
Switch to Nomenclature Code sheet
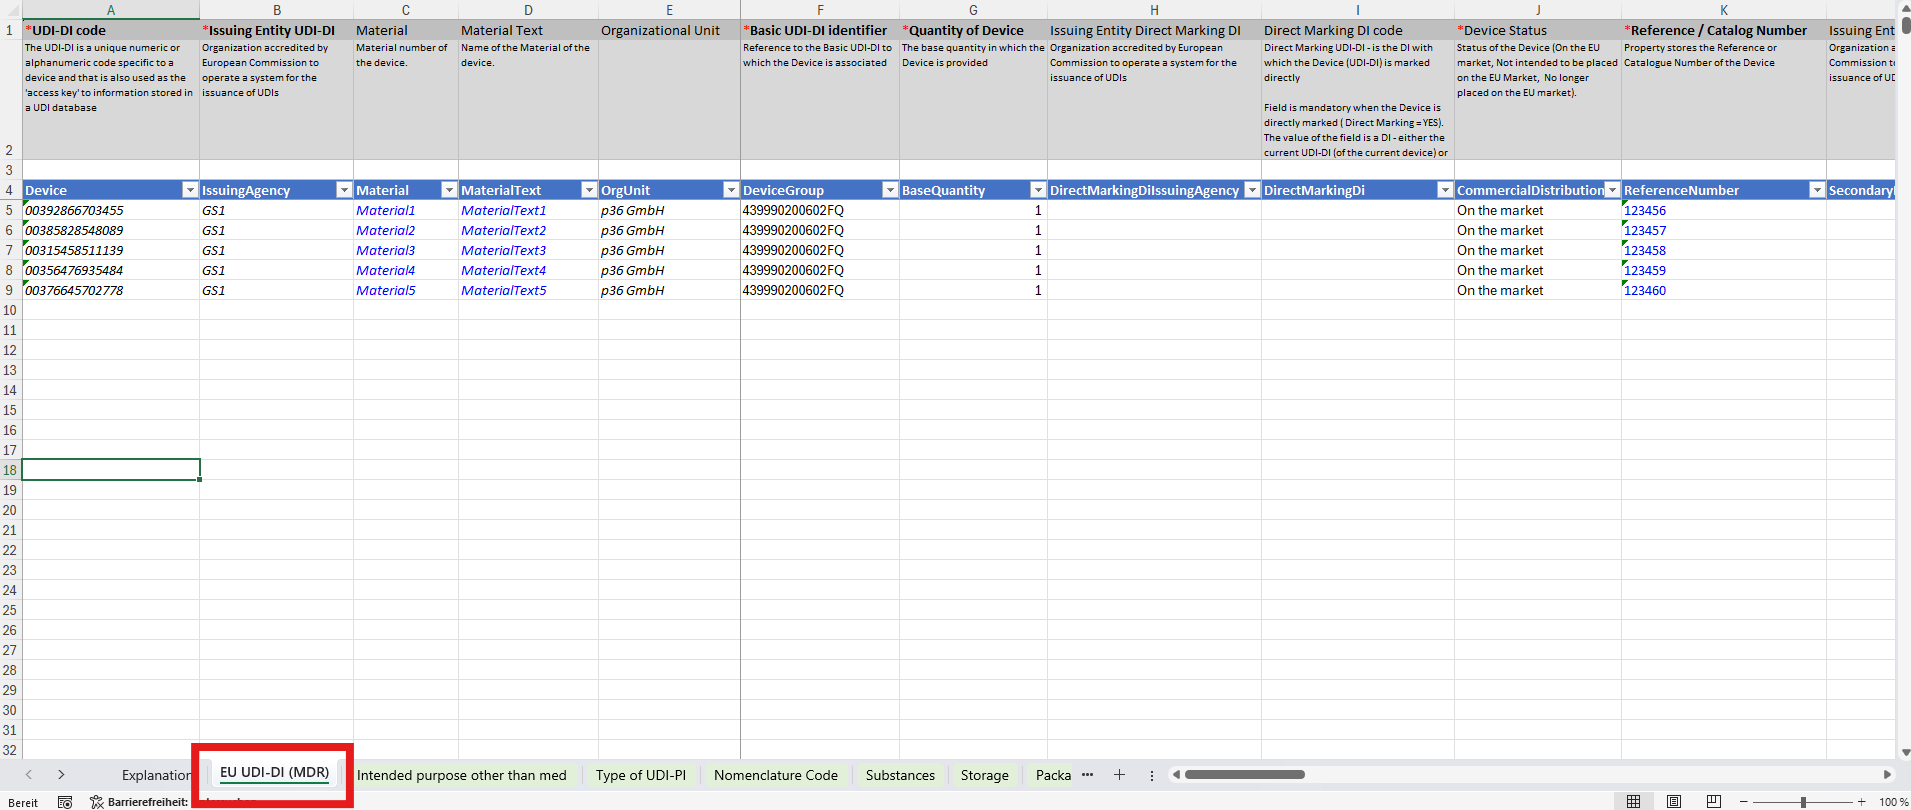click(x=775, y=775)
